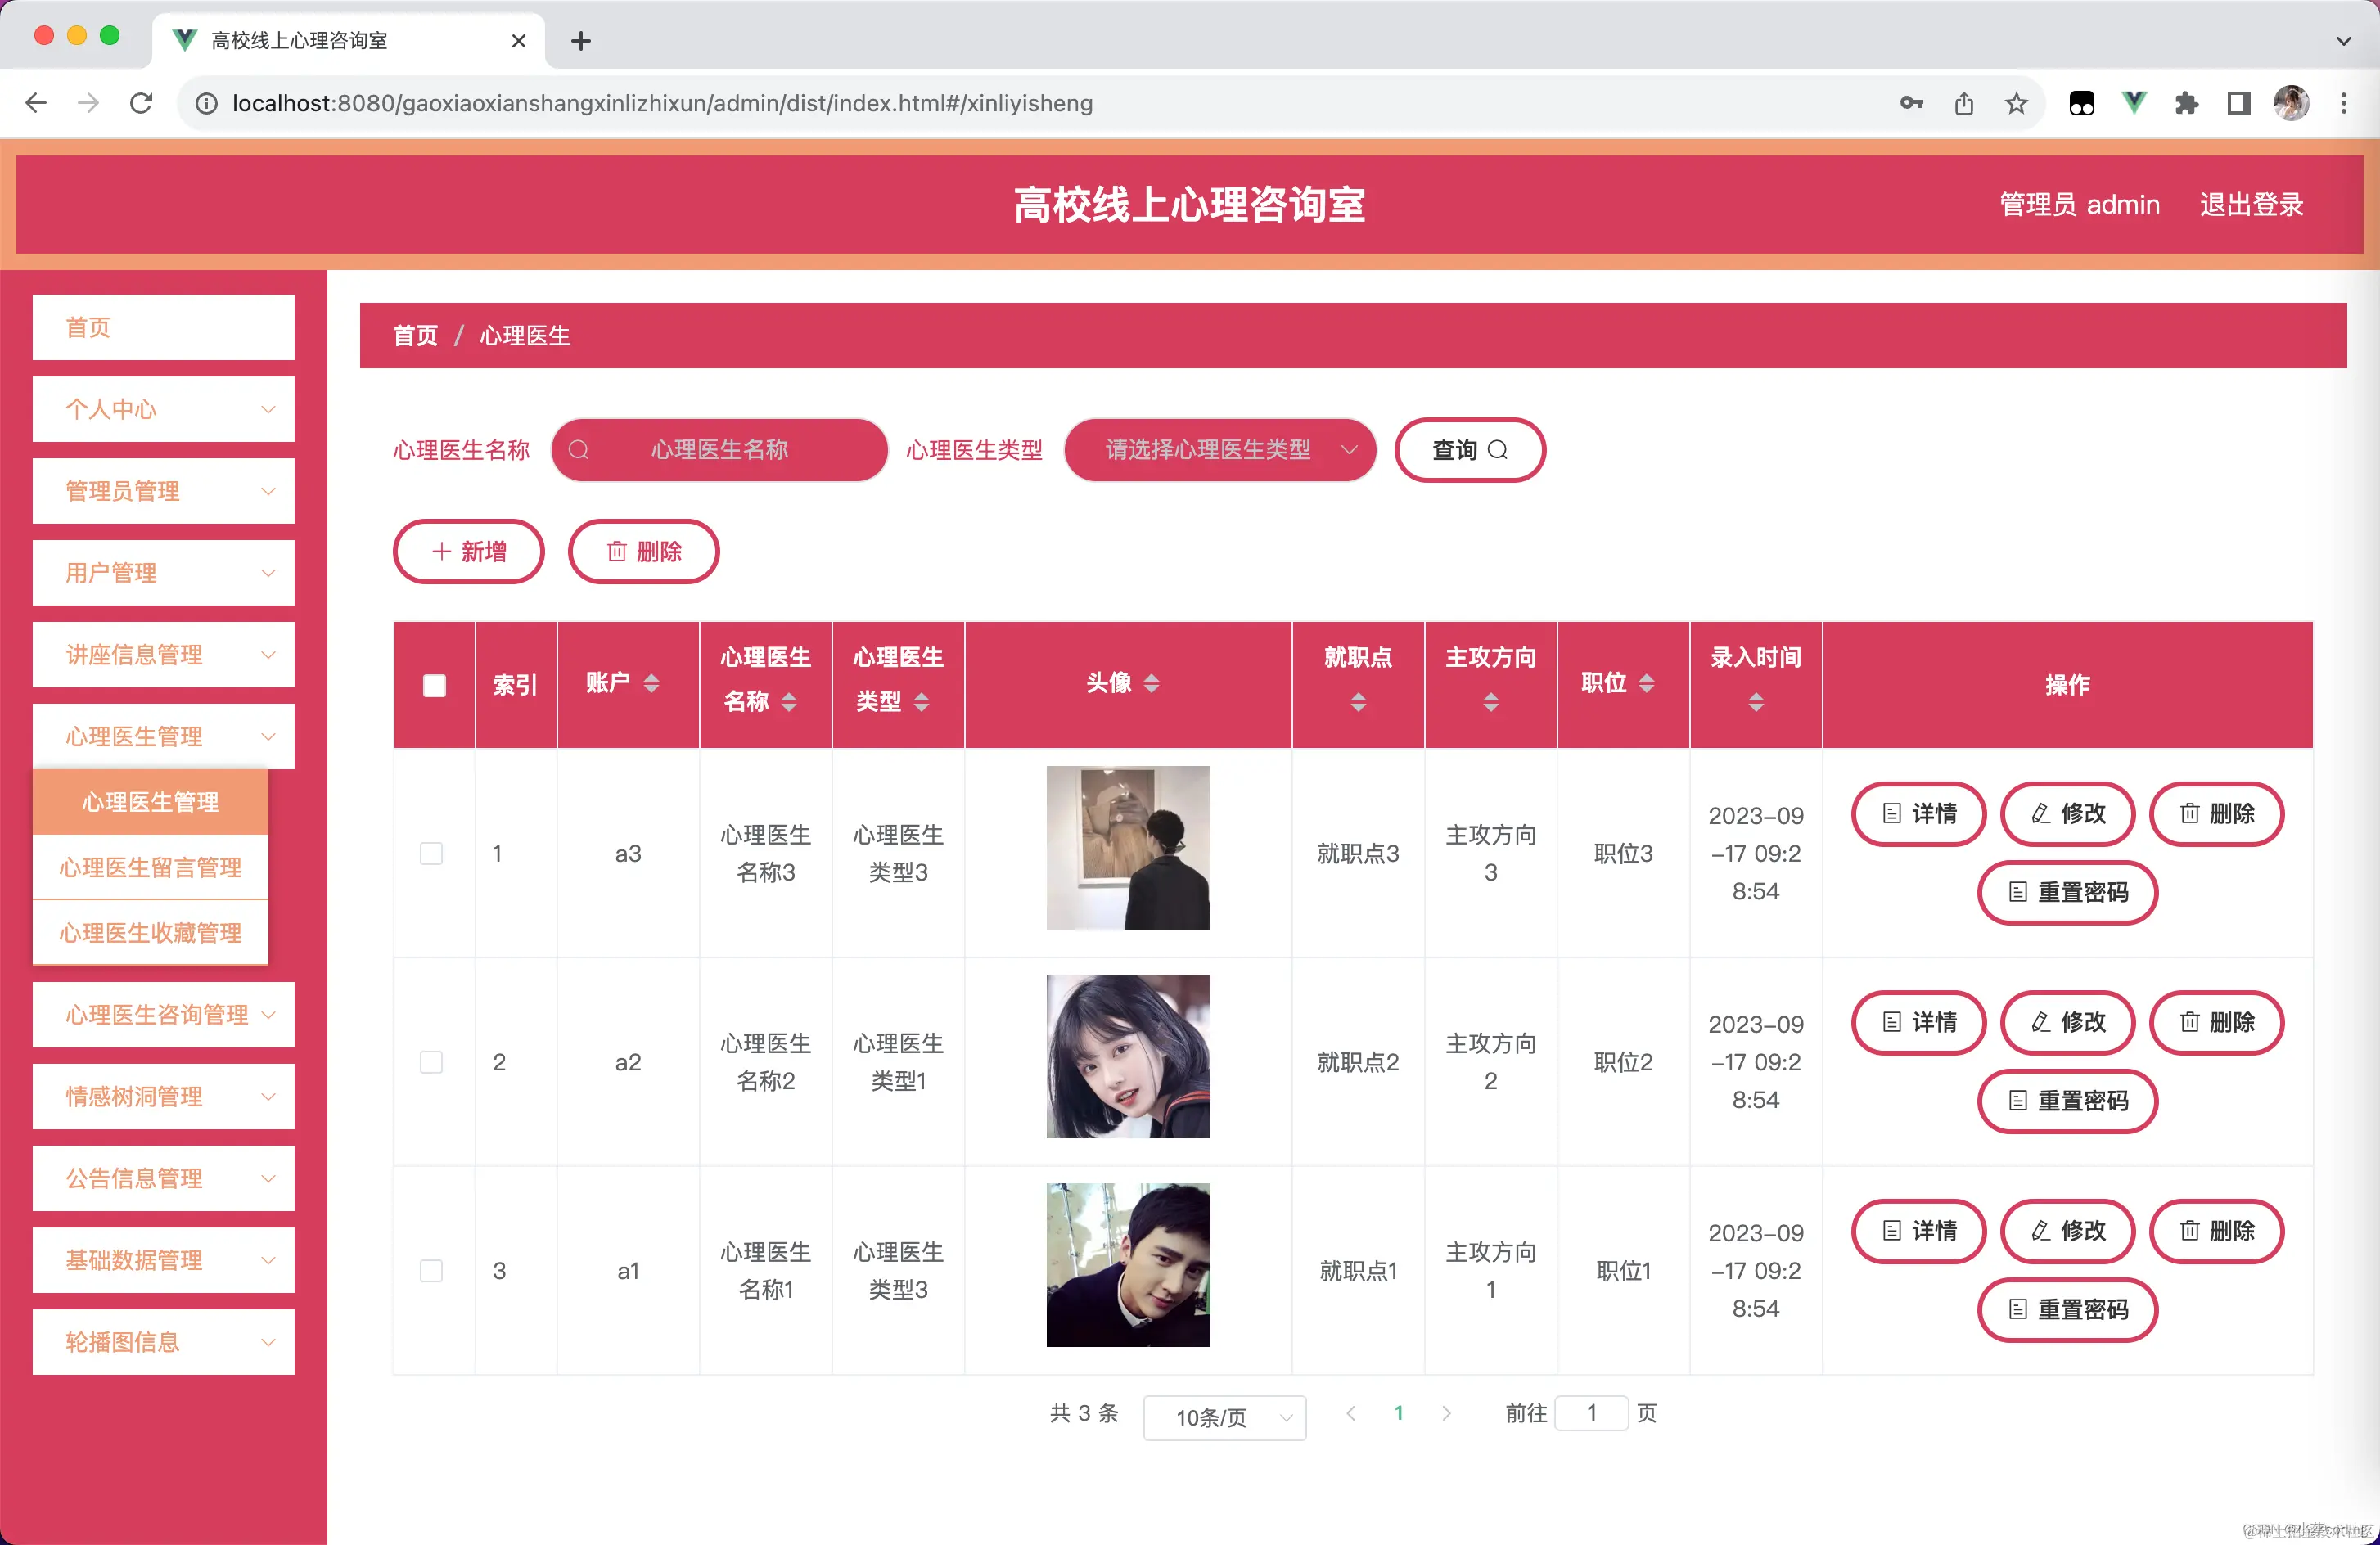The height and width of the screenshot is (1545, 2380).
Task: Check the row checkbox for doctor a2
Action: (x=431, y=1062)
